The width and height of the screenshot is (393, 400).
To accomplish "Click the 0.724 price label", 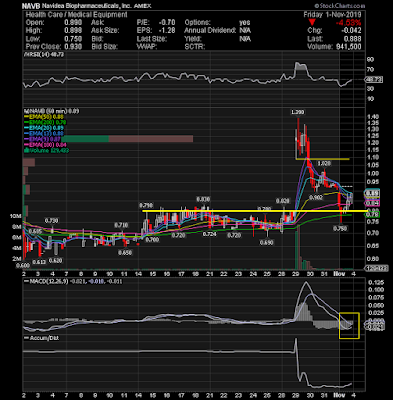I will click(210, 234).
